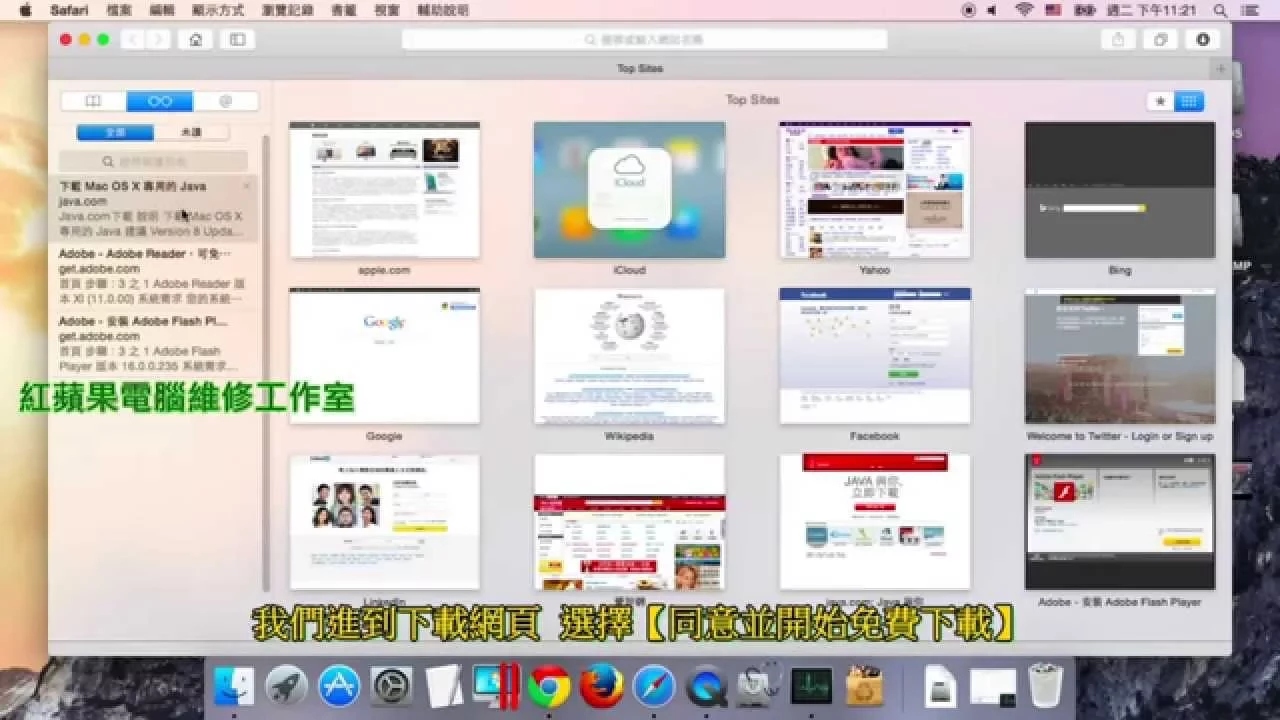Click the sidebar vertical scrollbar
This screenshot has width=1280, height=720.
266,362
